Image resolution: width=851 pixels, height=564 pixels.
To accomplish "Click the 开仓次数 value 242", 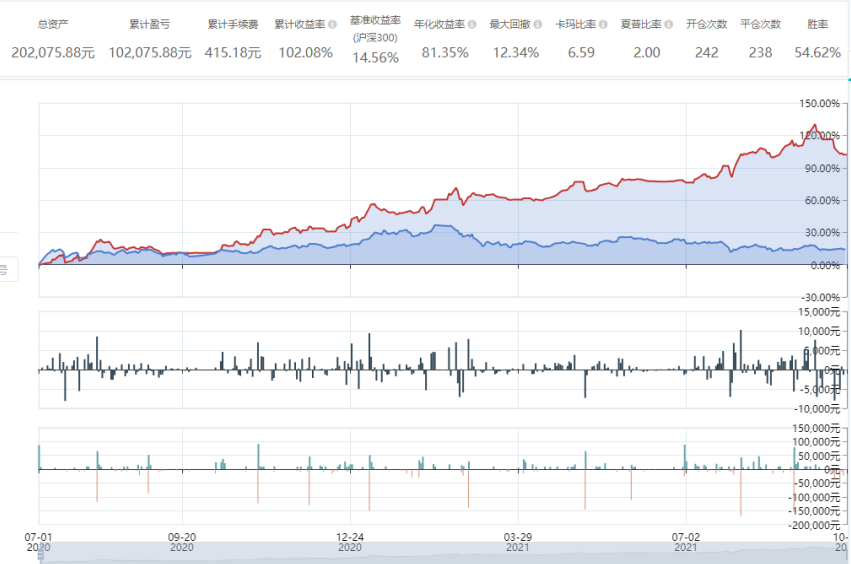I will point(706,53).
